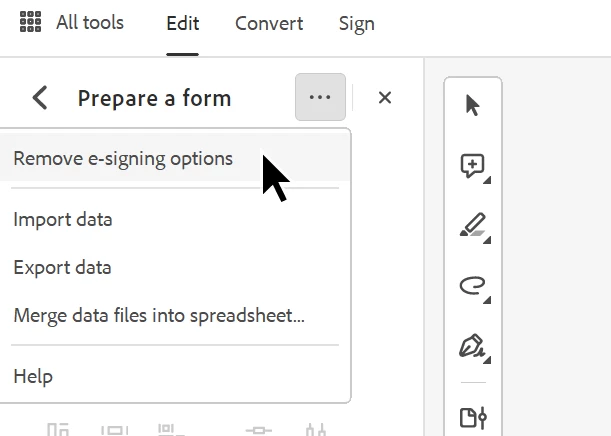Close the Prepare a form panel
The width and height of the screenshot is (611, 436).
click(x=385, y=97)
